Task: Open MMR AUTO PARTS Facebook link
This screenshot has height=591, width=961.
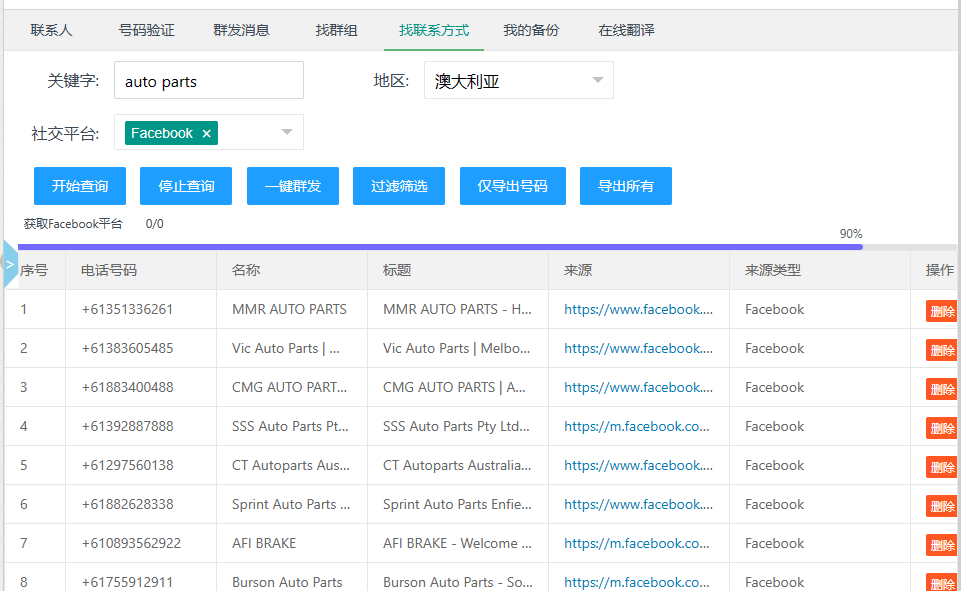Action: tap(638, 310)
